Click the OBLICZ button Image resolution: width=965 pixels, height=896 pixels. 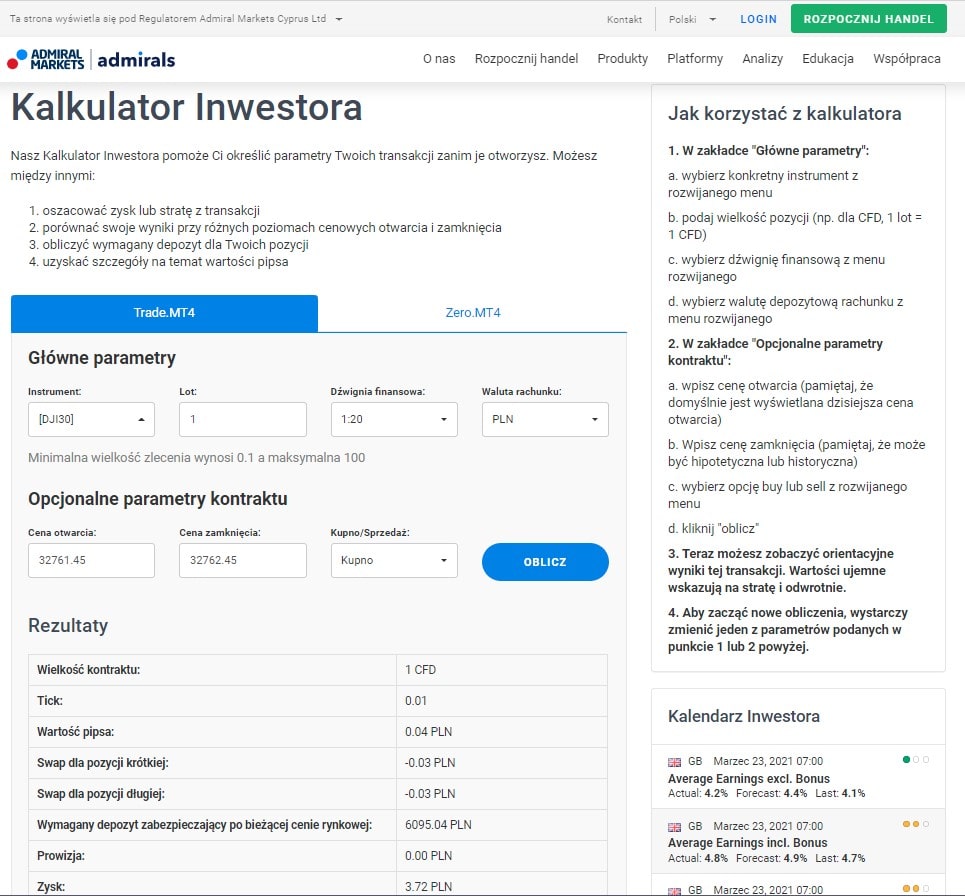pyautogui.click(x=545, y=562)
